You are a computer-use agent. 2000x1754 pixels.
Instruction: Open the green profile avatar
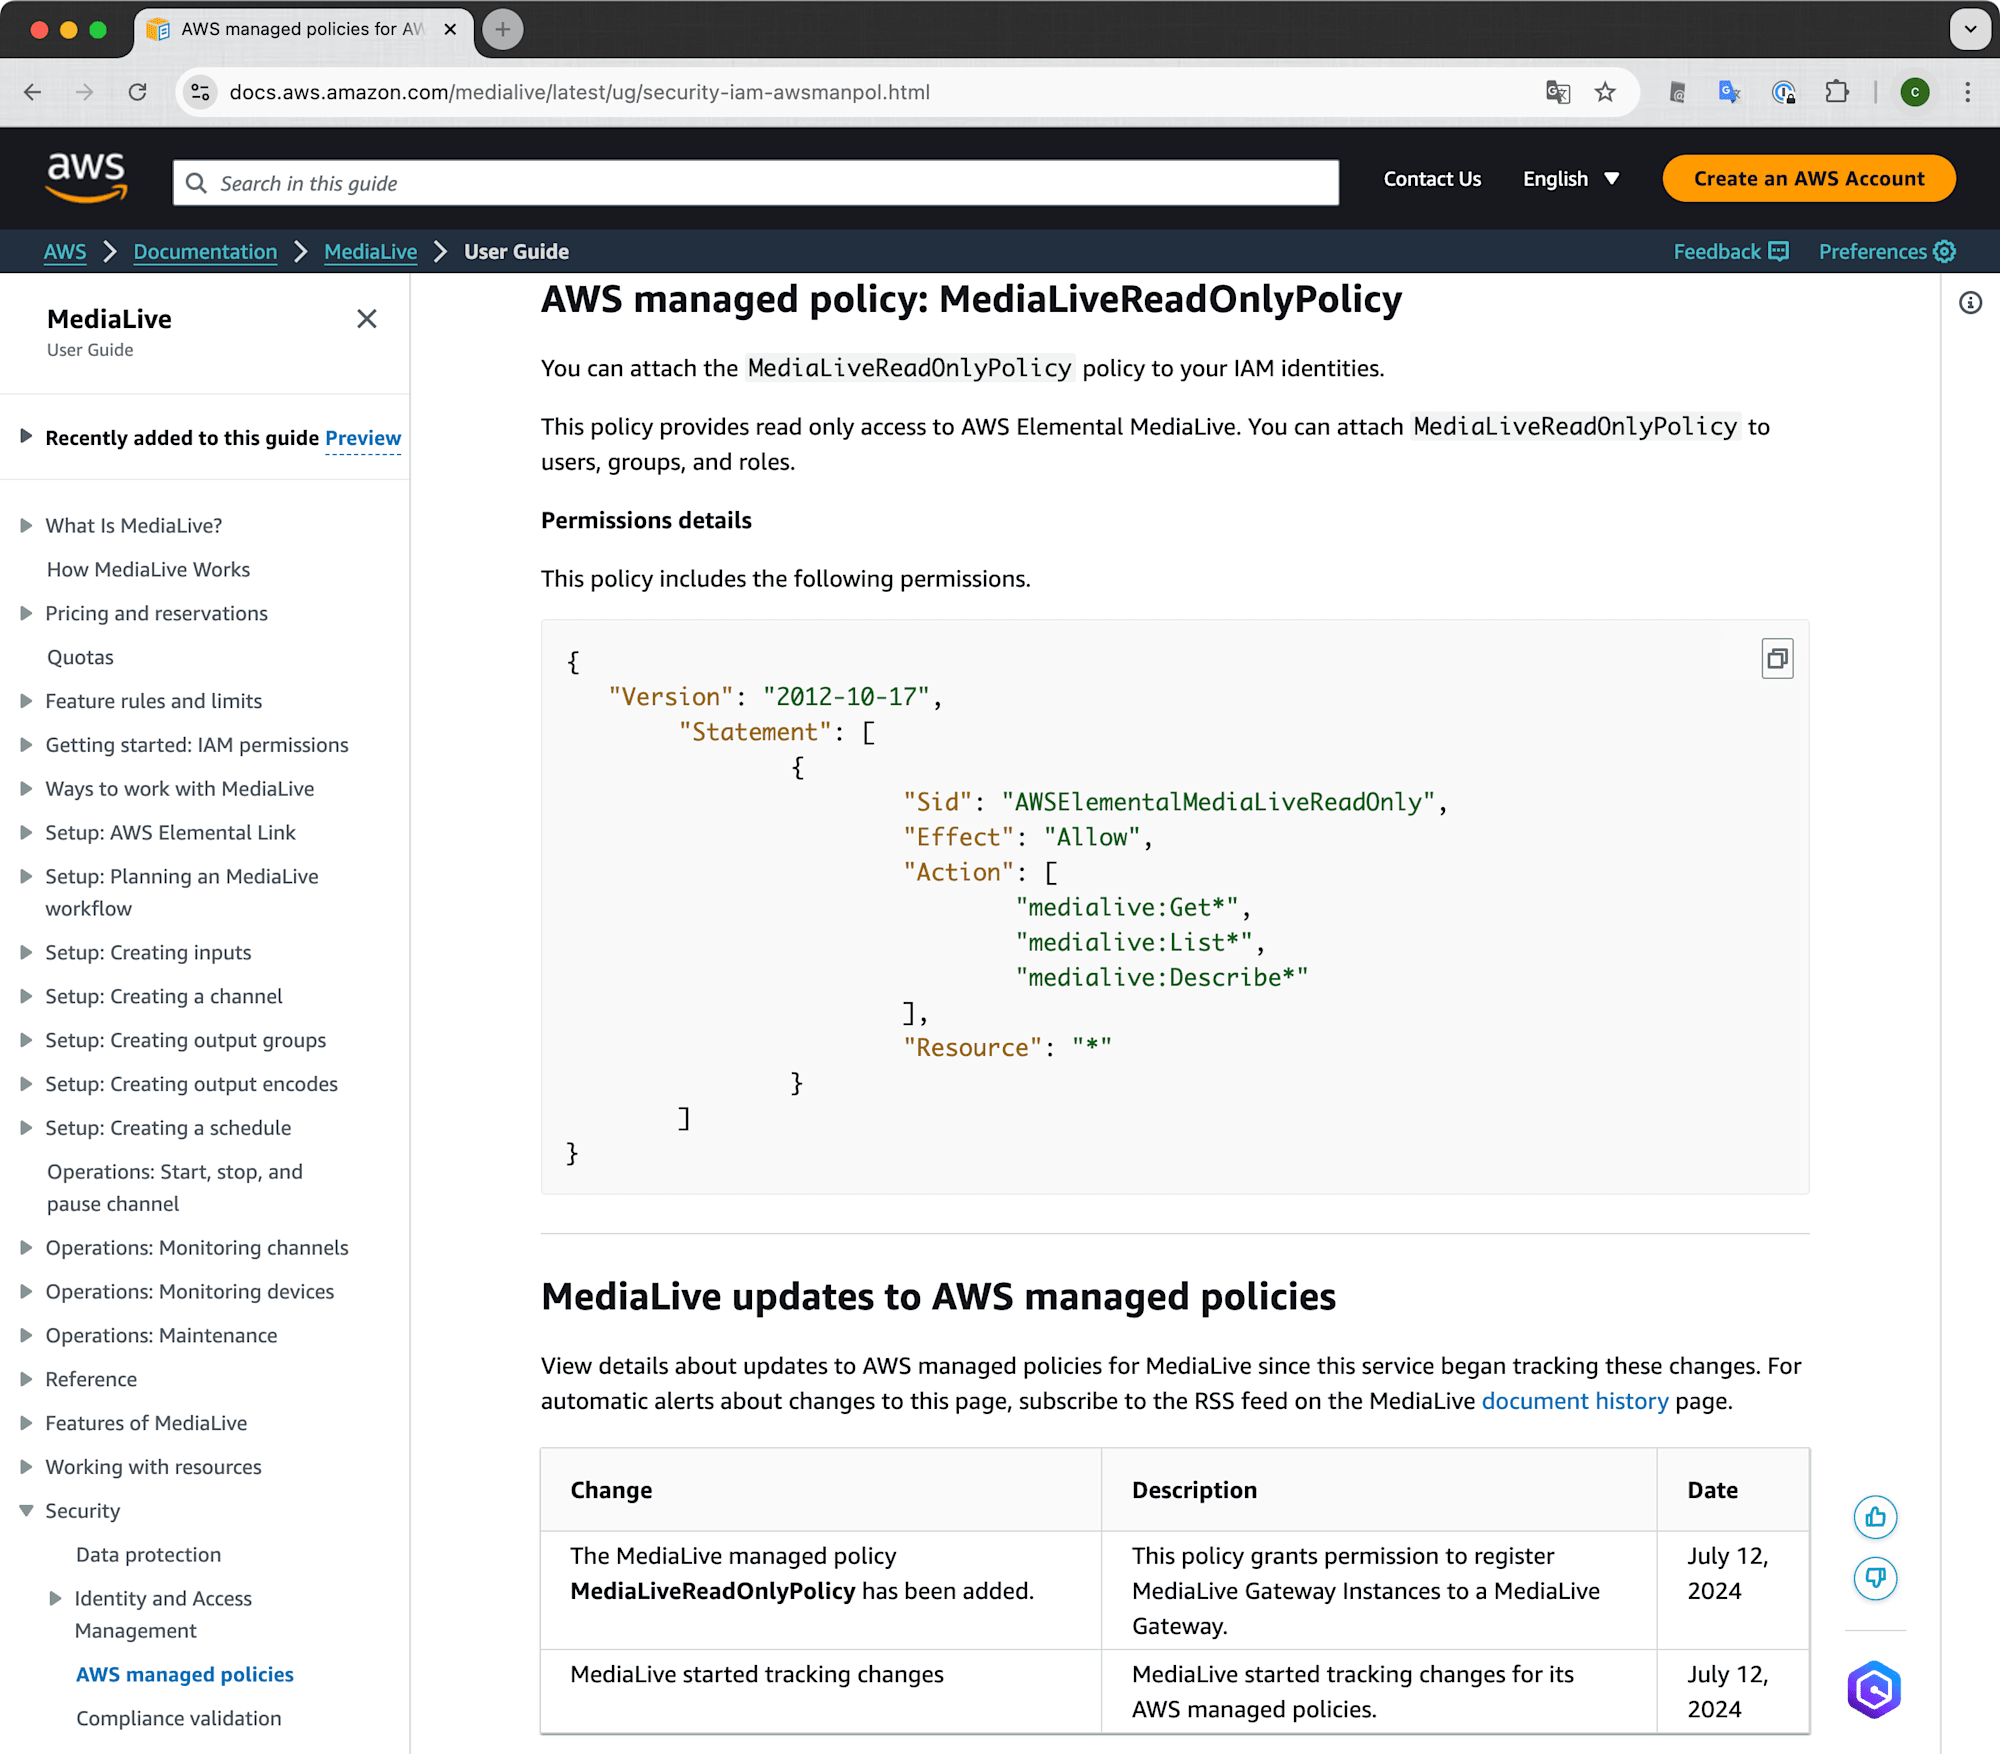click(x=1914, y=92)
